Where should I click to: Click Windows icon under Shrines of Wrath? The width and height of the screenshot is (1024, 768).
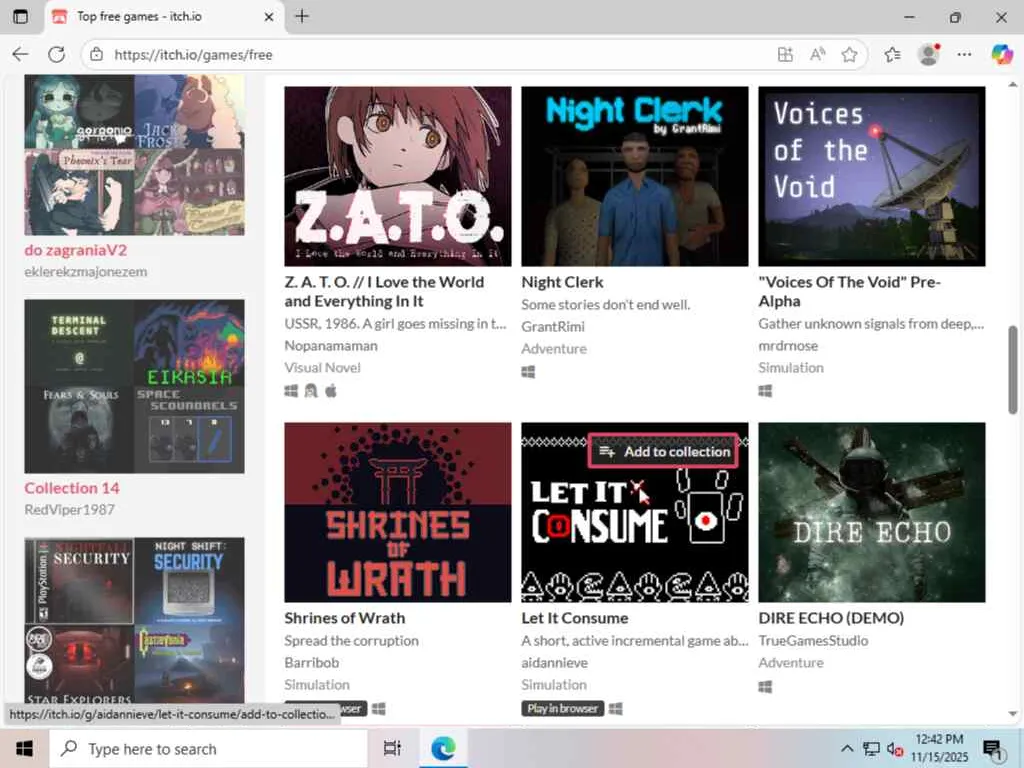(379, 709)
